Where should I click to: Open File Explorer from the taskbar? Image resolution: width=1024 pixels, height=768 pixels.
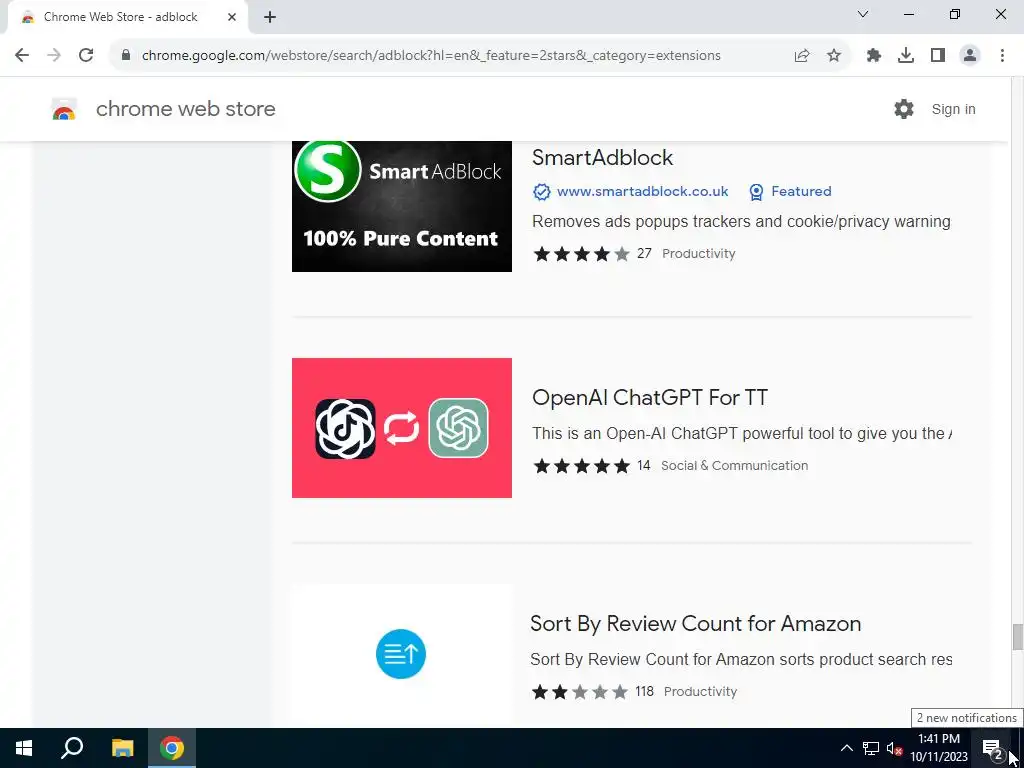[122, 748]
